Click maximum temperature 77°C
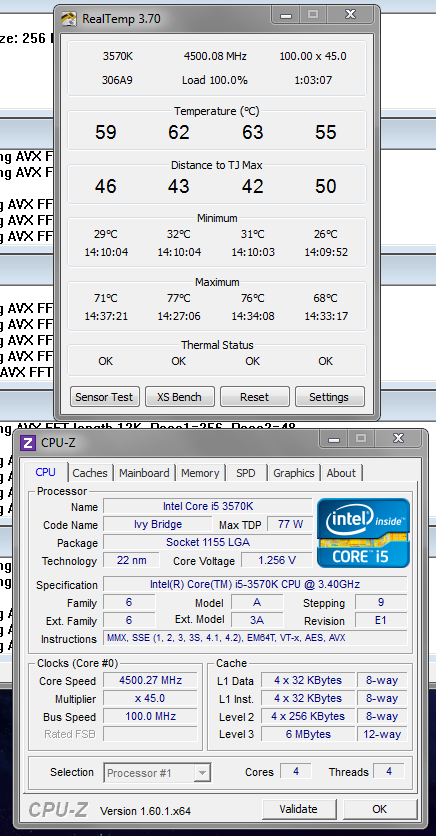The height and width of the screenshot is (836, 436). 179,298
